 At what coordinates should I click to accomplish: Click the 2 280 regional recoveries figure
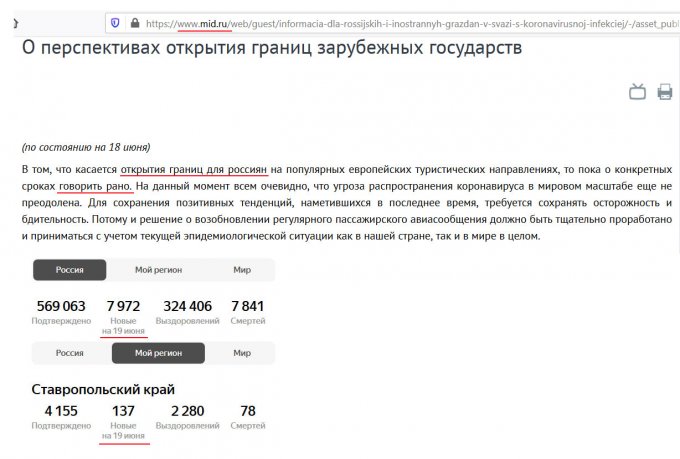(x=187, y=411)
